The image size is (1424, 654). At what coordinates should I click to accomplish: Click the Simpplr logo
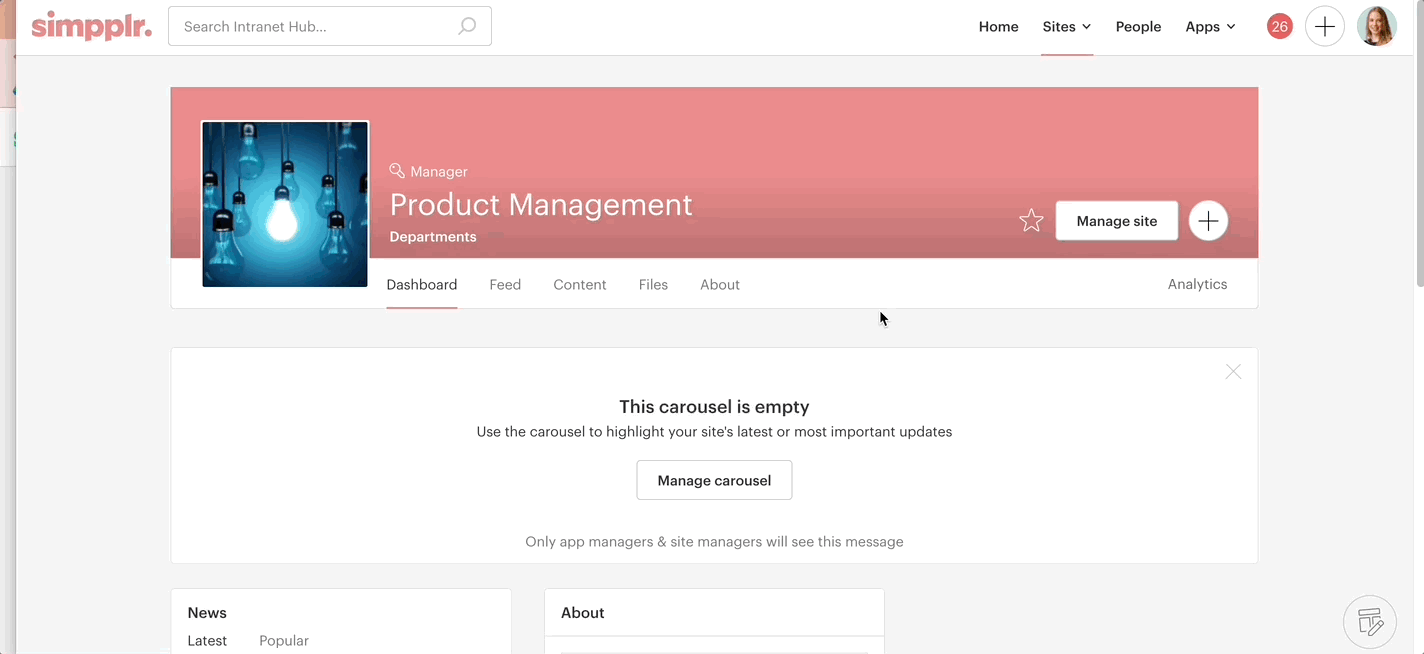(x=91, y=26)
